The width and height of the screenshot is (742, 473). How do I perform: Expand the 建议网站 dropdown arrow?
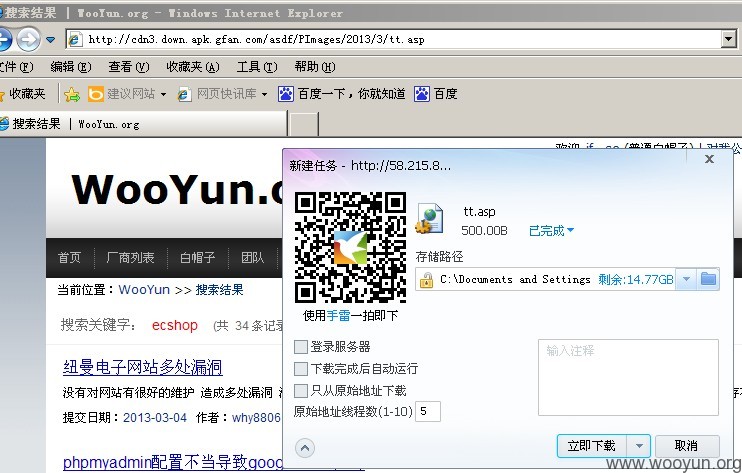(x=163, y=95)
